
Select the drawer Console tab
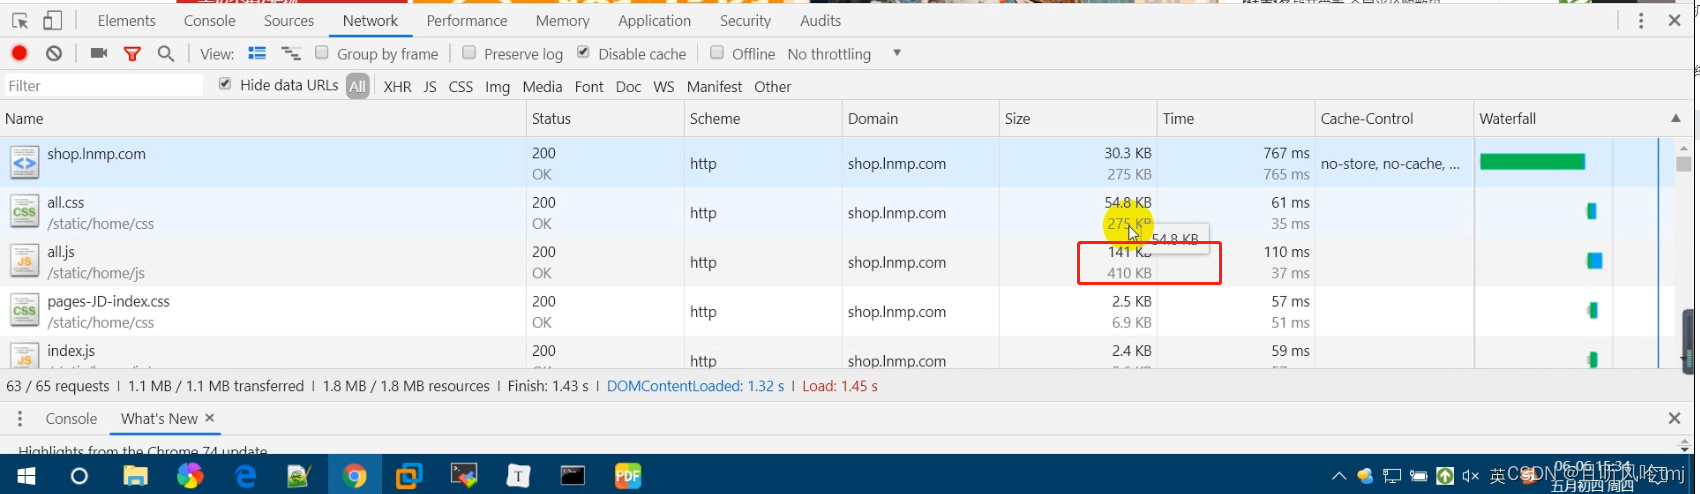tap(71, 418)
